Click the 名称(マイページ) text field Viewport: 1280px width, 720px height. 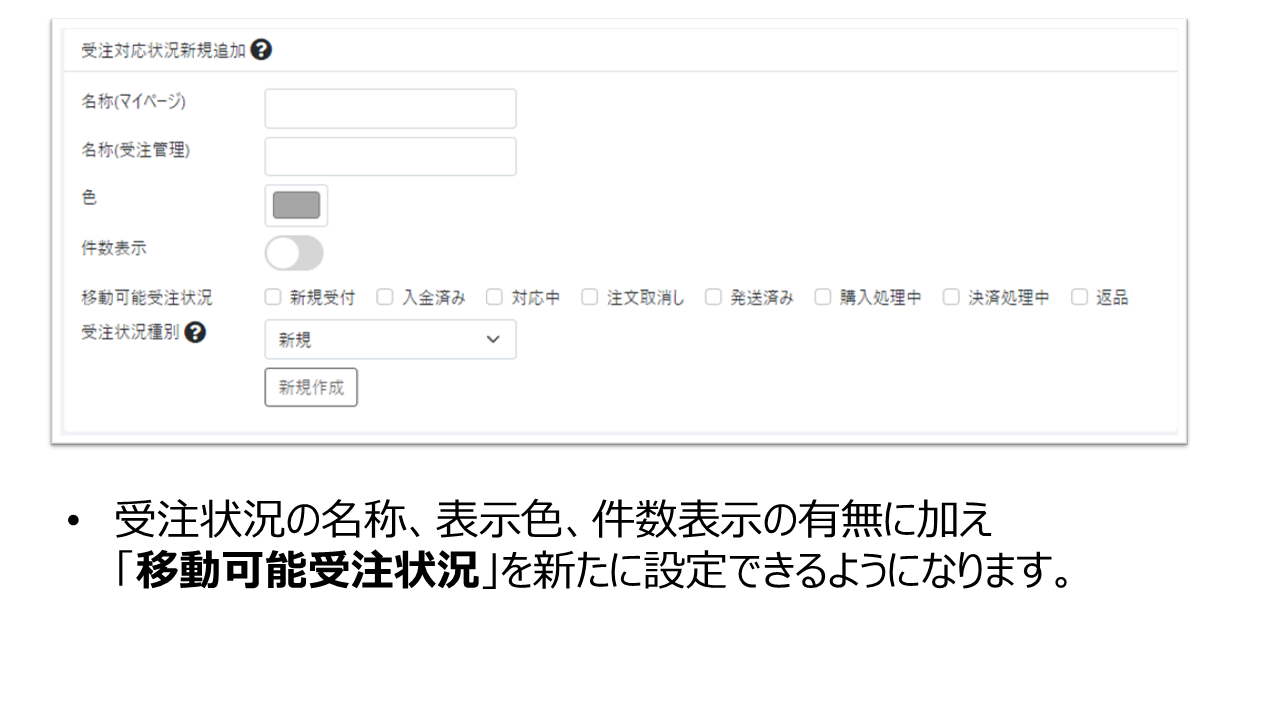click(x=390, y=108)
